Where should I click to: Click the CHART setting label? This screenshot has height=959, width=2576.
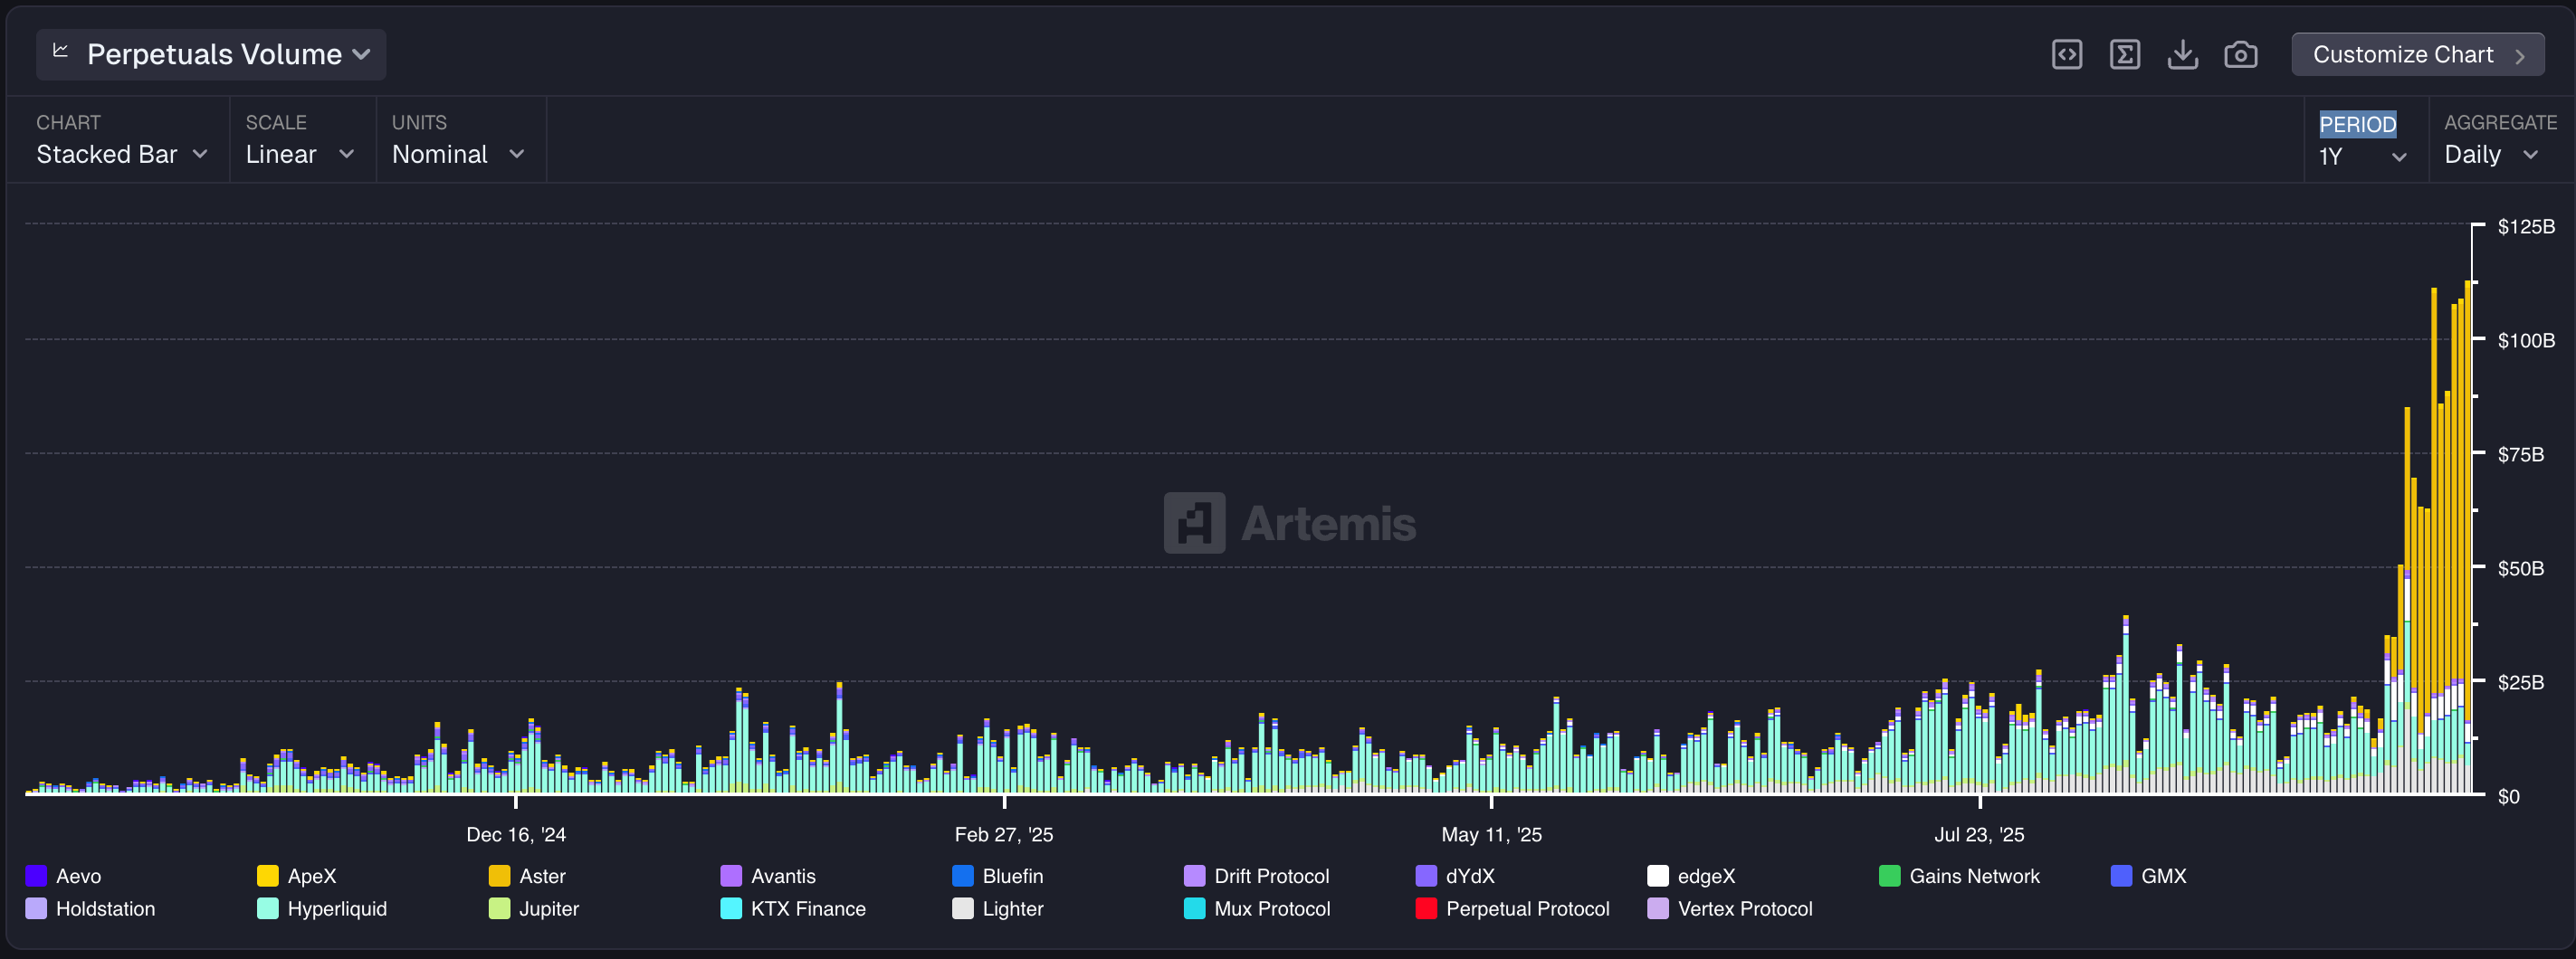[68, 122]
